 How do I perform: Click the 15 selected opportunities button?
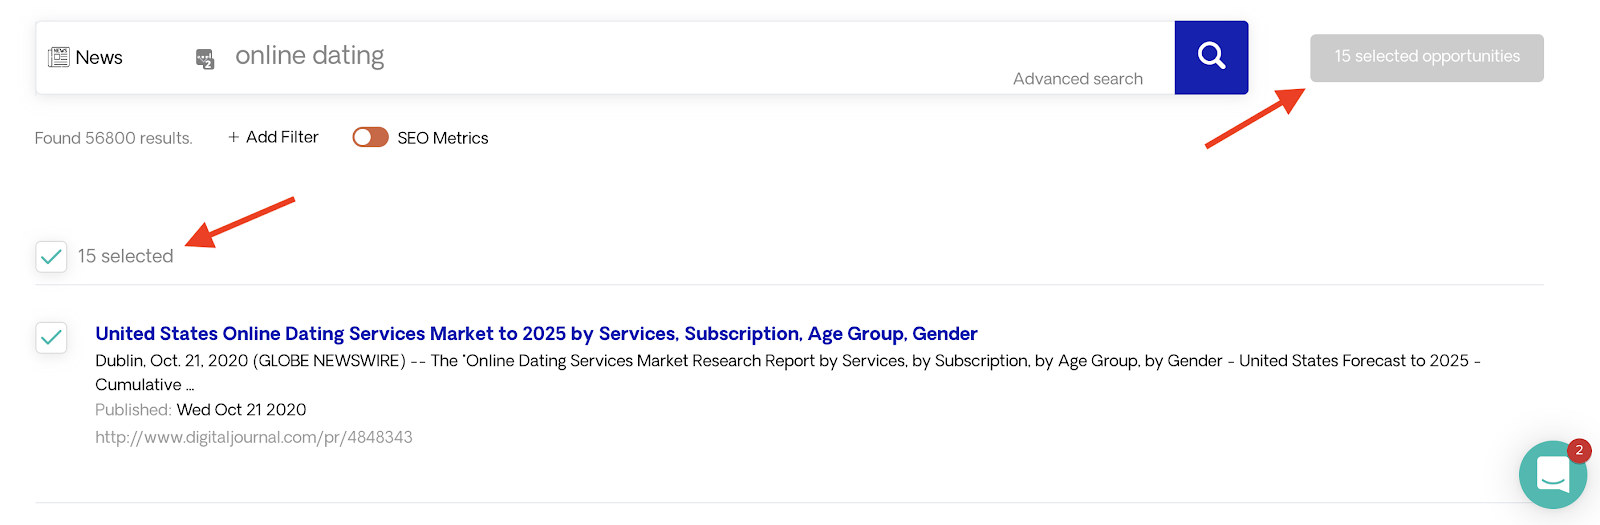tap(1427, 58)
